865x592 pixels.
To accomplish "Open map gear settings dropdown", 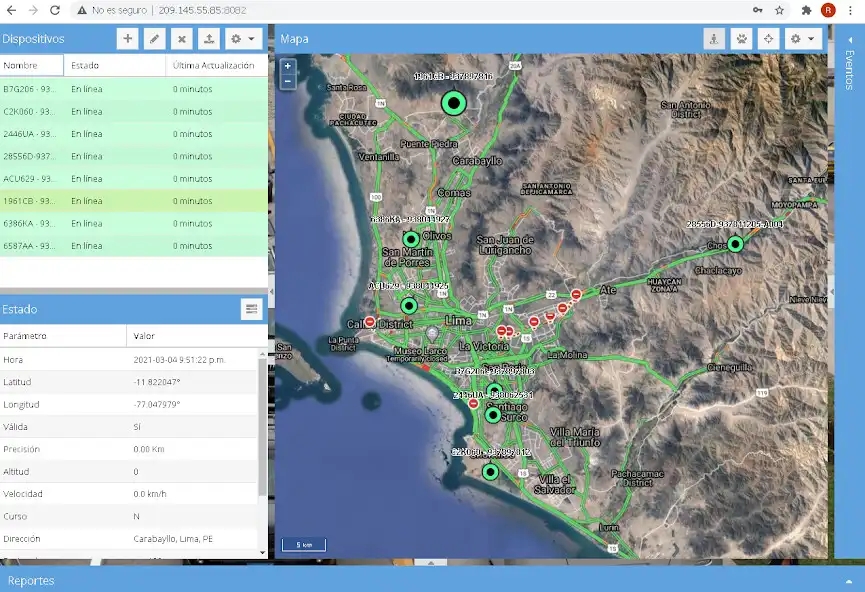I will tap(803, 39).
